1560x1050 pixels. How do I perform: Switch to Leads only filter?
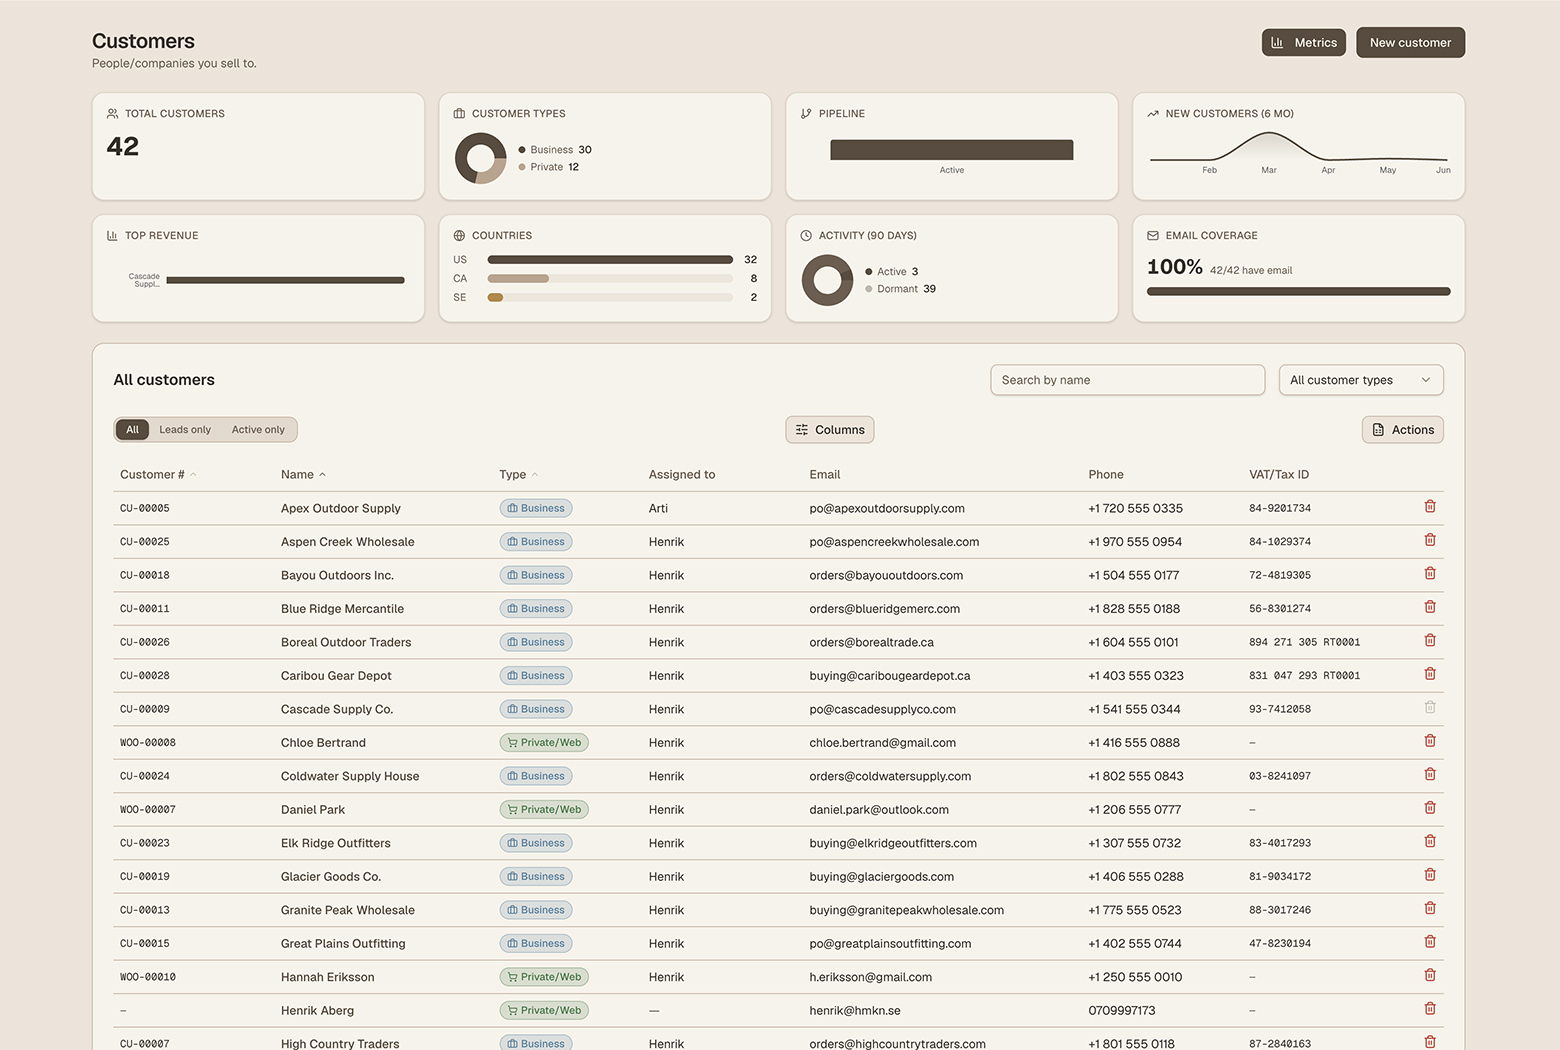185,430
